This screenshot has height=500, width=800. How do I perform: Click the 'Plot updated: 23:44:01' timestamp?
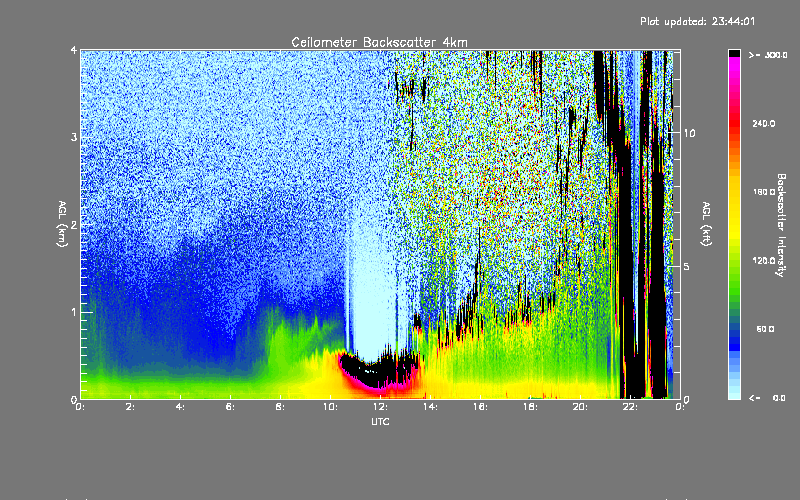click(697, 22)
